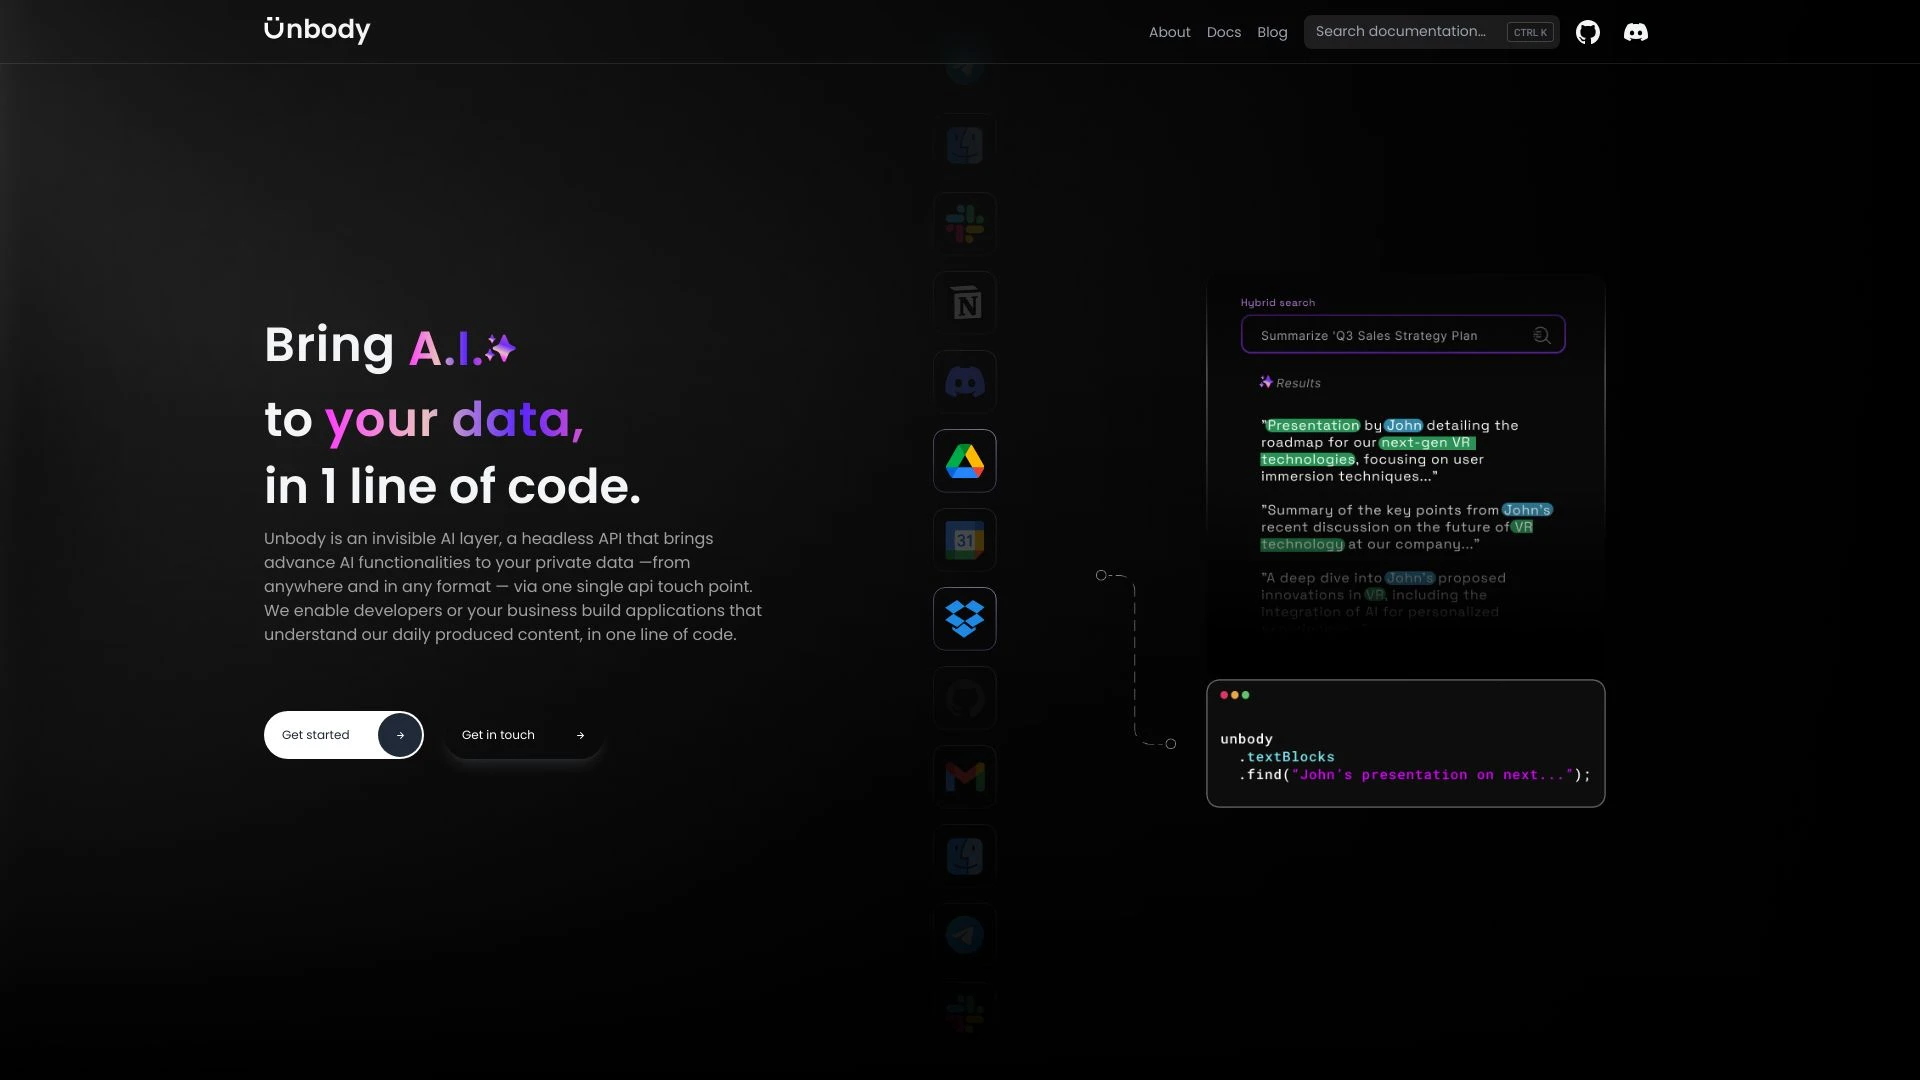Click the Dropbox integration icon

click(x=964, y=618)
